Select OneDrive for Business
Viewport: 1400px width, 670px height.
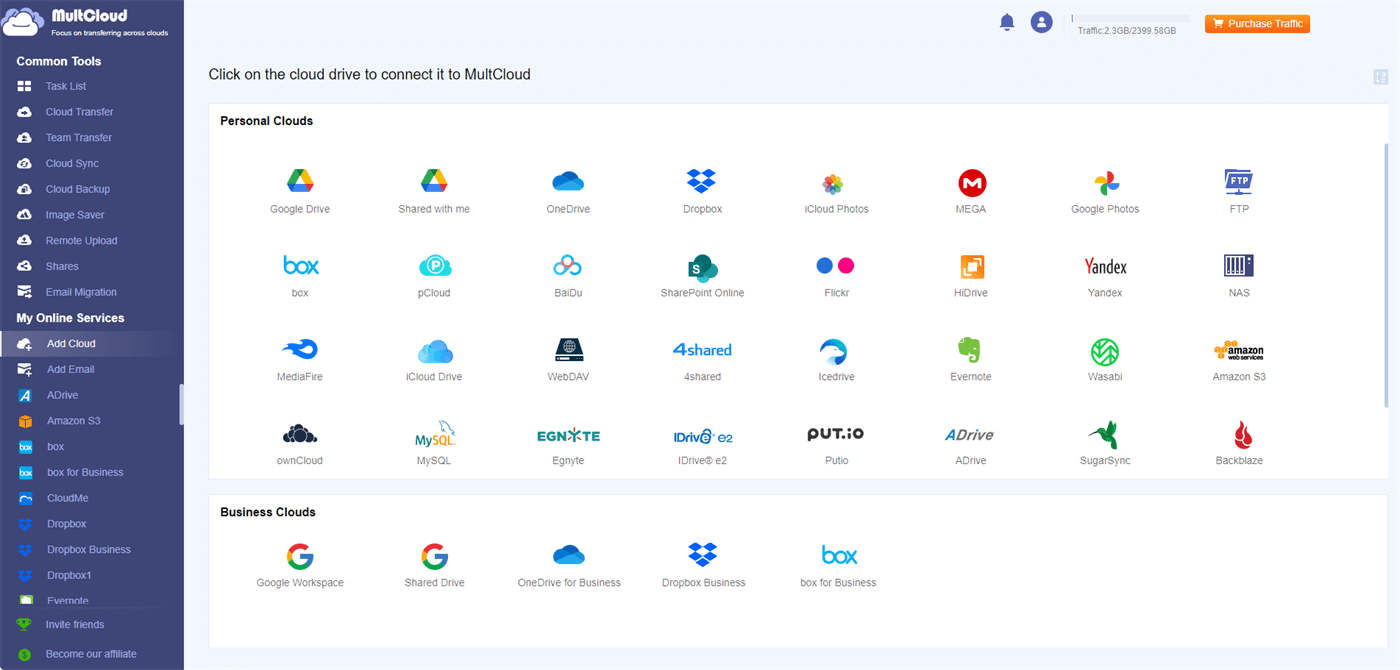click(x=568, y=565)
